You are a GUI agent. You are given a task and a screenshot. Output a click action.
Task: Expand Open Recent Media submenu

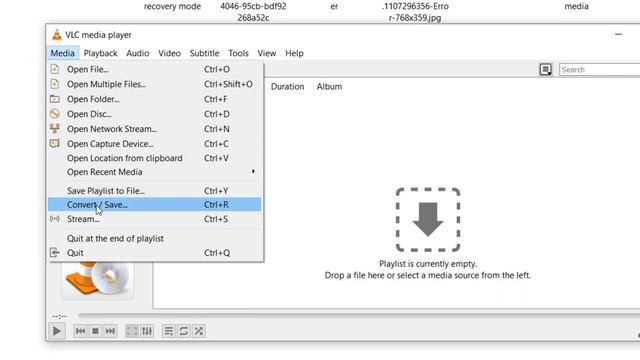155,172
